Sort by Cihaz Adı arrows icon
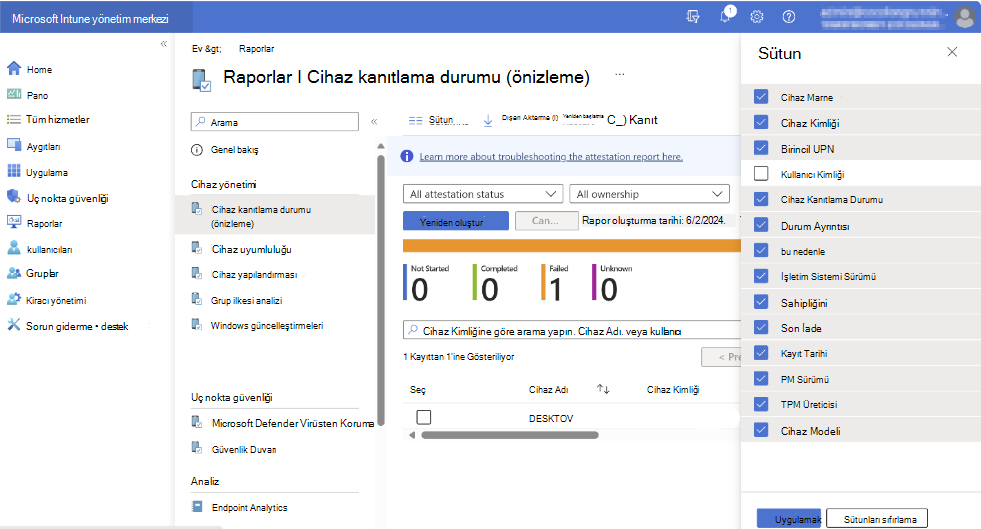Screen dimensions: 981x529 [x=603, y=389]
